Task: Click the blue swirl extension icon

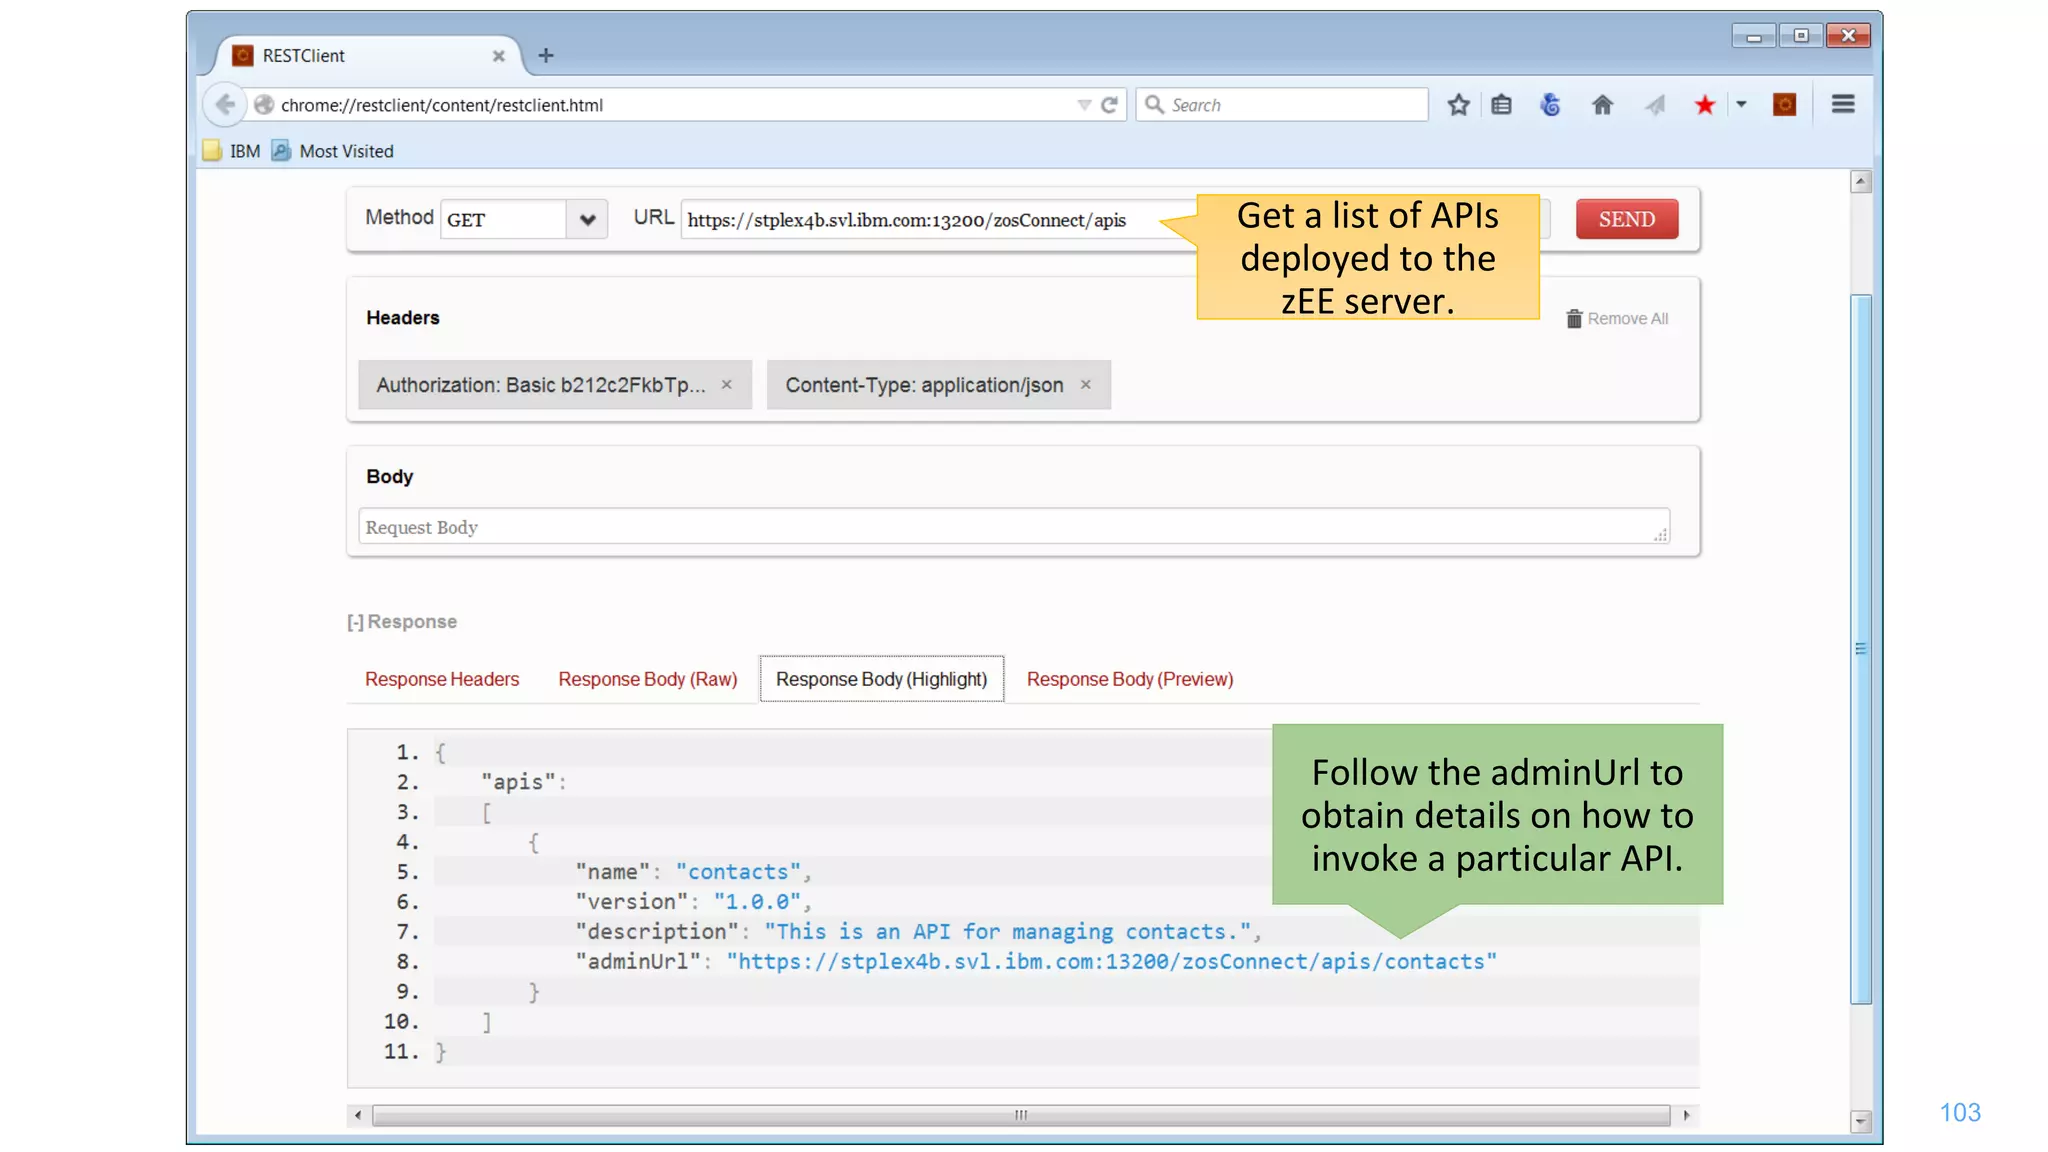Action: coord(1550,105)
